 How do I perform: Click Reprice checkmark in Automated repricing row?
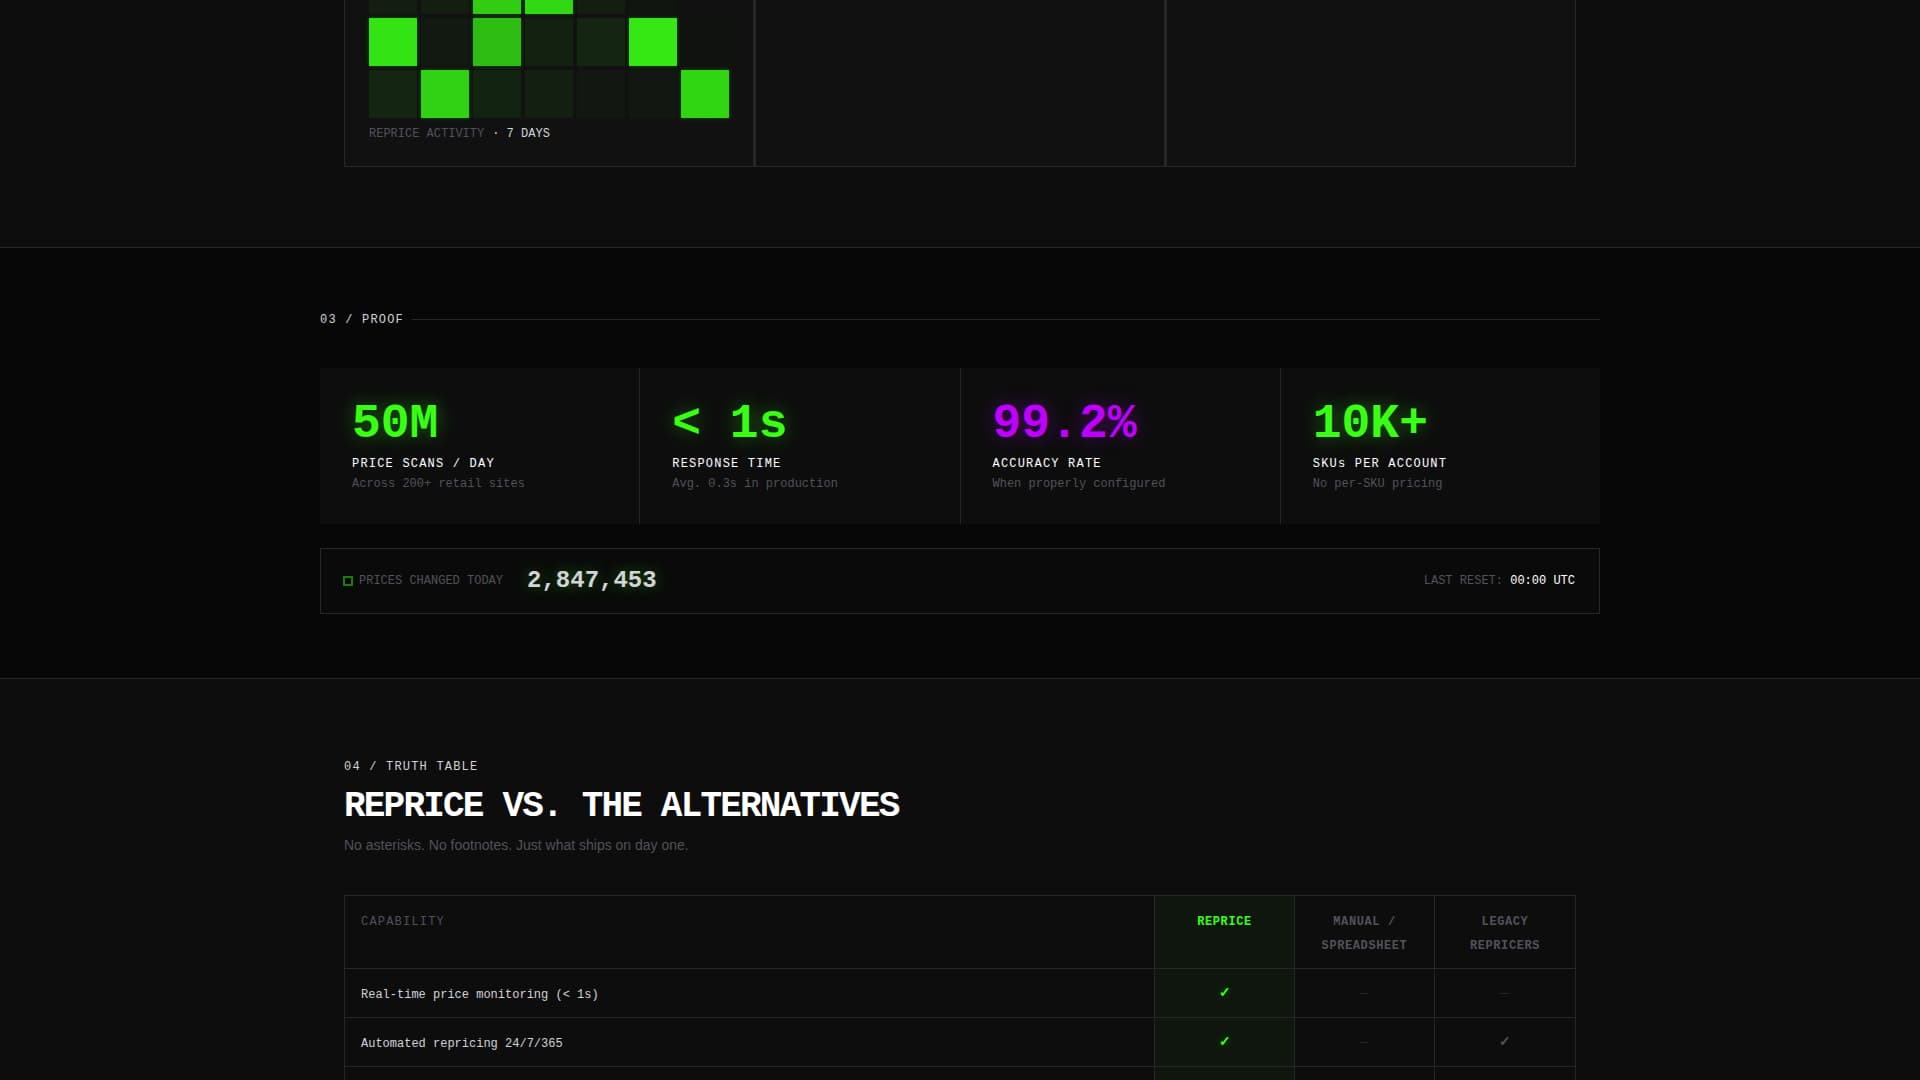[1224, 1042]
